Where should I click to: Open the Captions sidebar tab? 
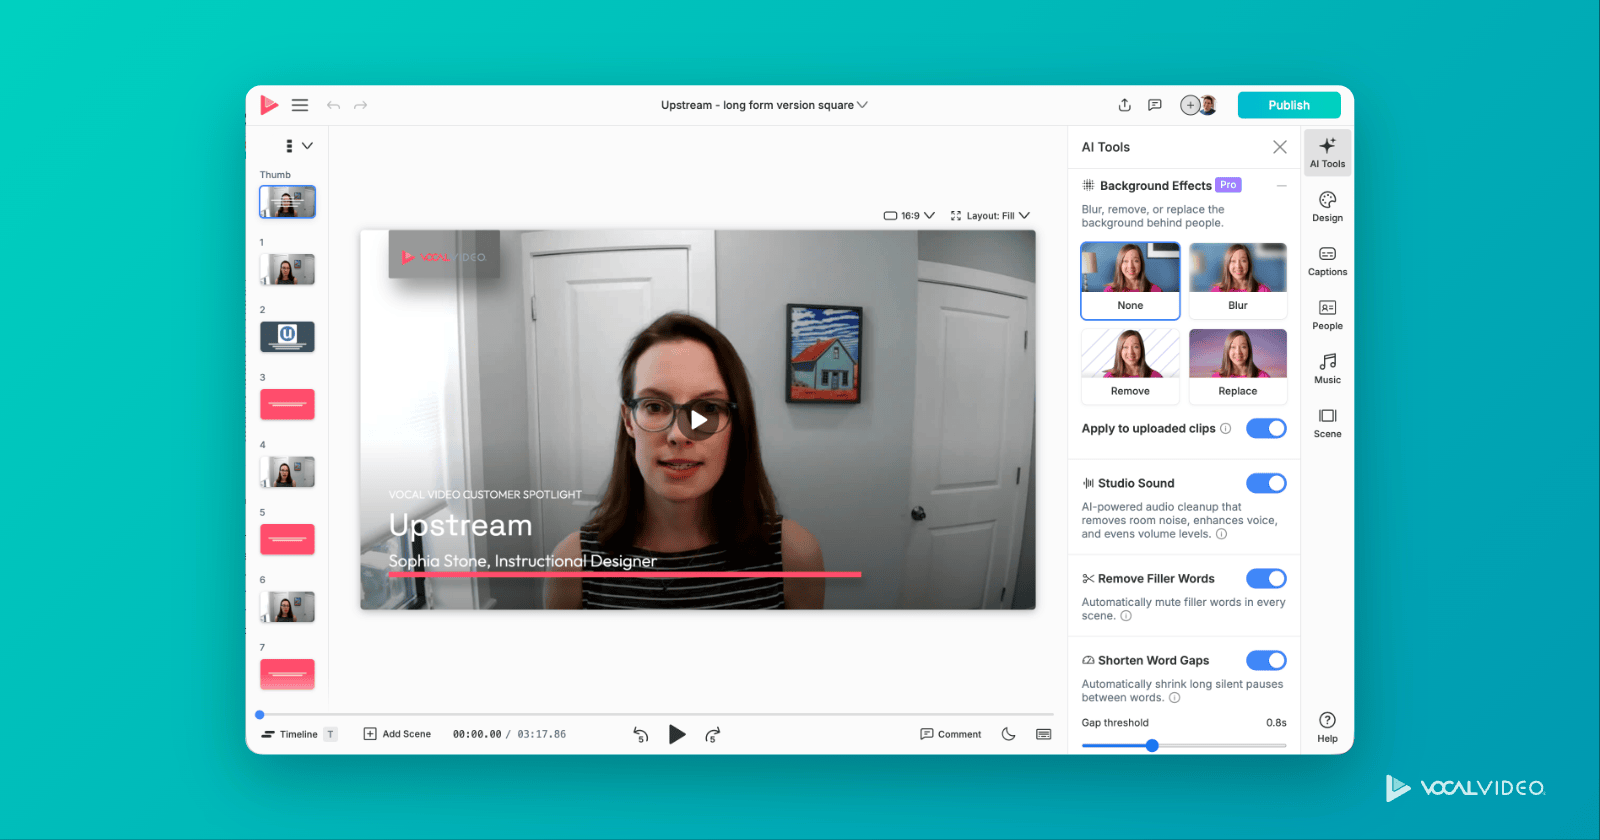[1327, 260]
